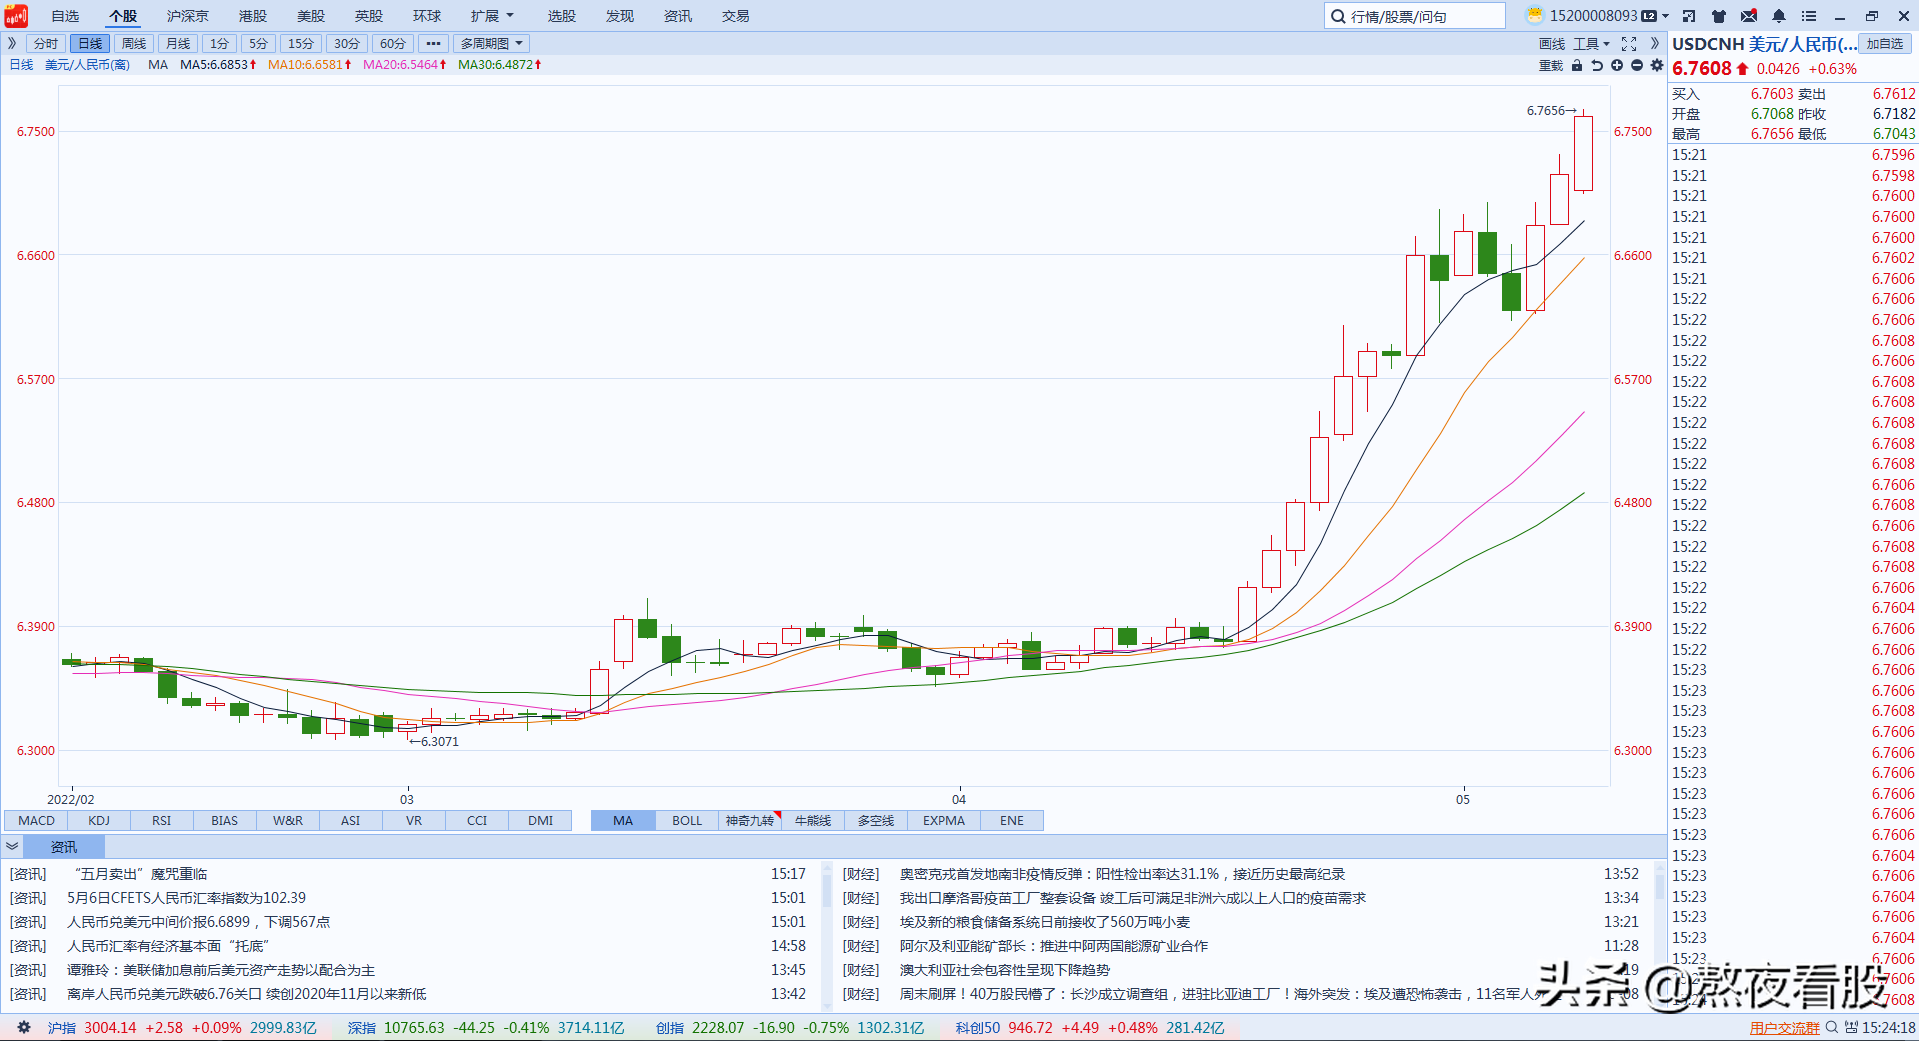Open the 港股 menu
Viewport: 1919px width, 1041px height.
click(x=253, y=16)
